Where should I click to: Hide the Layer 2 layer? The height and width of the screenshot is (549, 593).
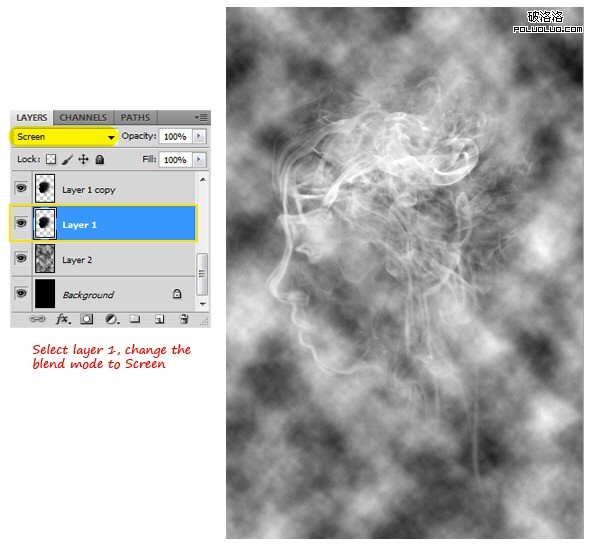pyautogui.click(x=21, y=258)
